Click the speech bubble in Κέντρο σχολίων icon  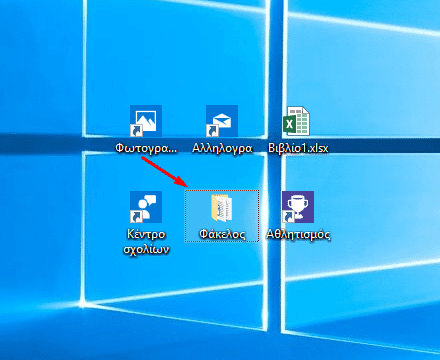coord(151,199)
